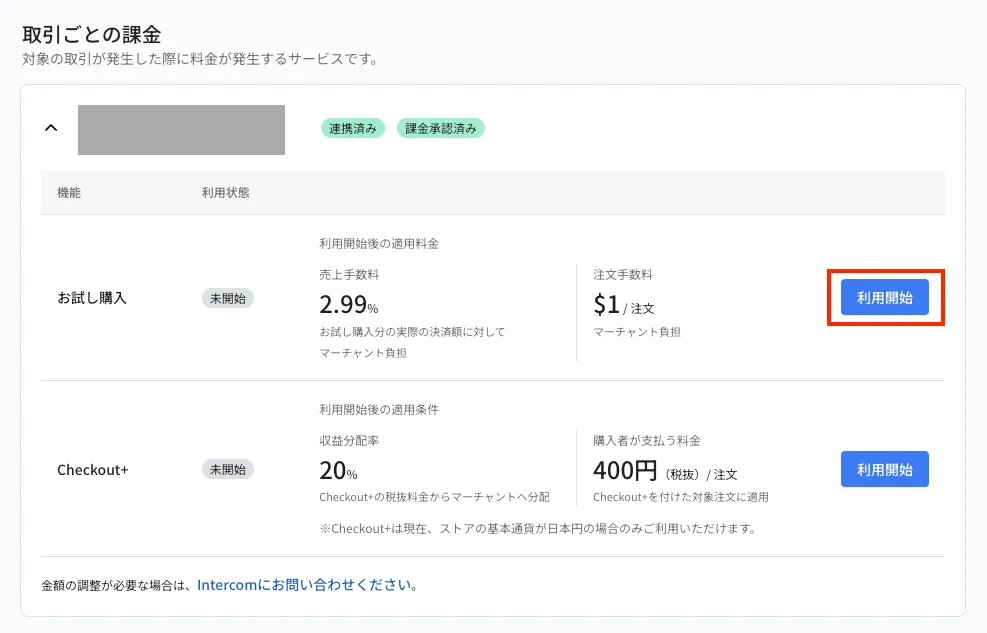Image resolution: width=987 pixels, height=633 pixels.
Task: Select the お試し購入 feature name
Action: tap(92, 298)
